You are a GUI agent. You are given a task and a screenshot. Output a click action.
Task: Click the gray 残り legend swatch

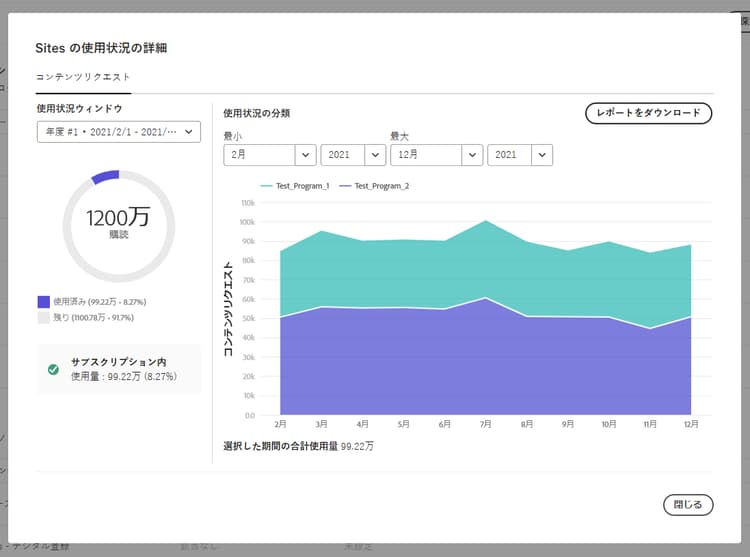(44, 317)
